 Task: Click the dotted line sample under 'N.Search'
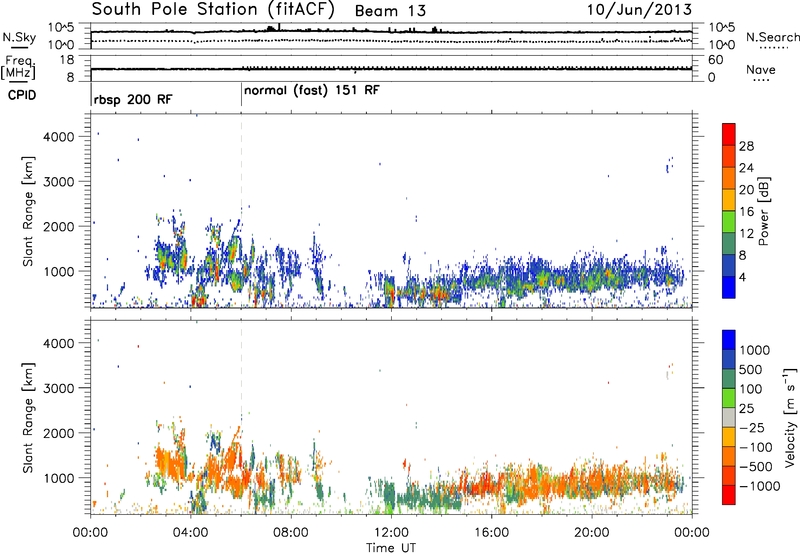pos(774,47)
